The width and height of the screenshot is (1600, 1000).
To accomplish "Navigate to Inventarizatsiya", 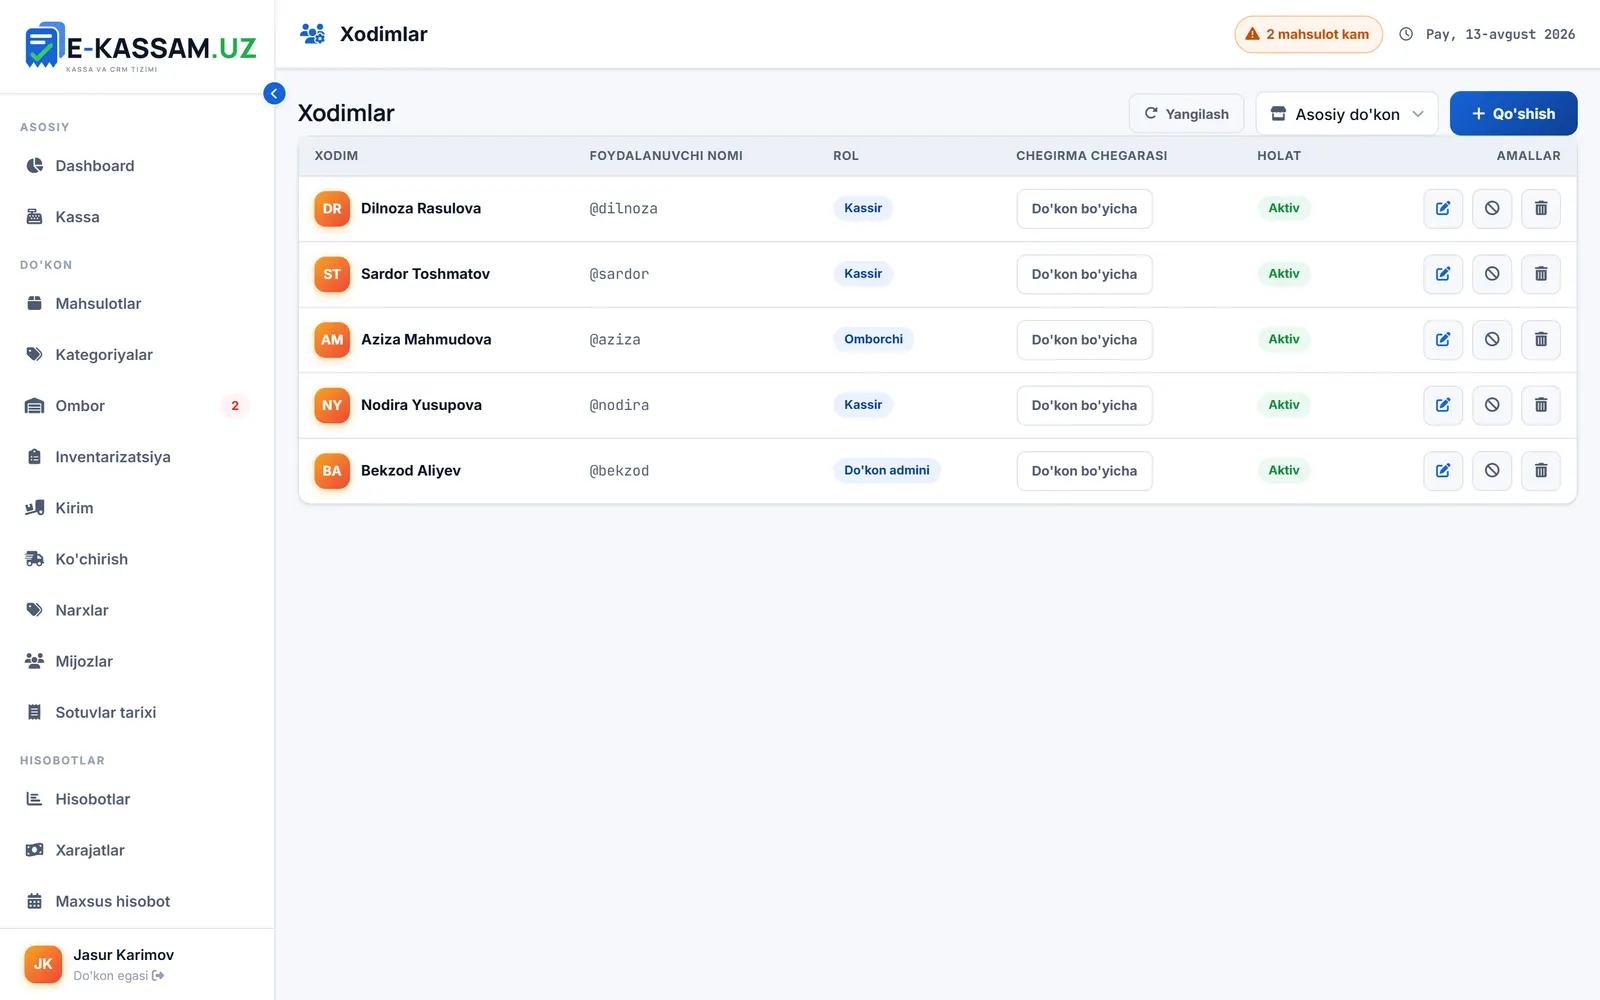I will click(137, 457).
